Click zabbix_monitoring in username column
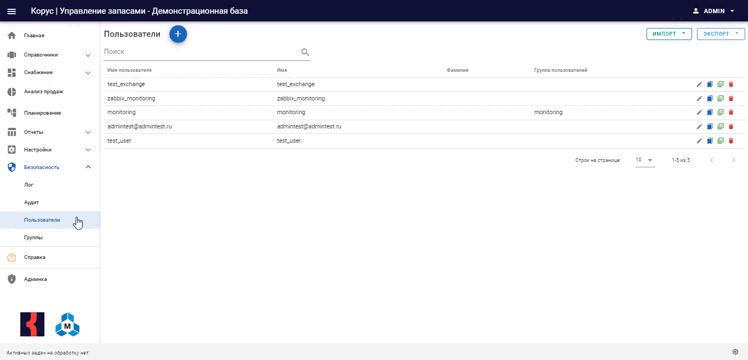 click(x=131, y=99)
